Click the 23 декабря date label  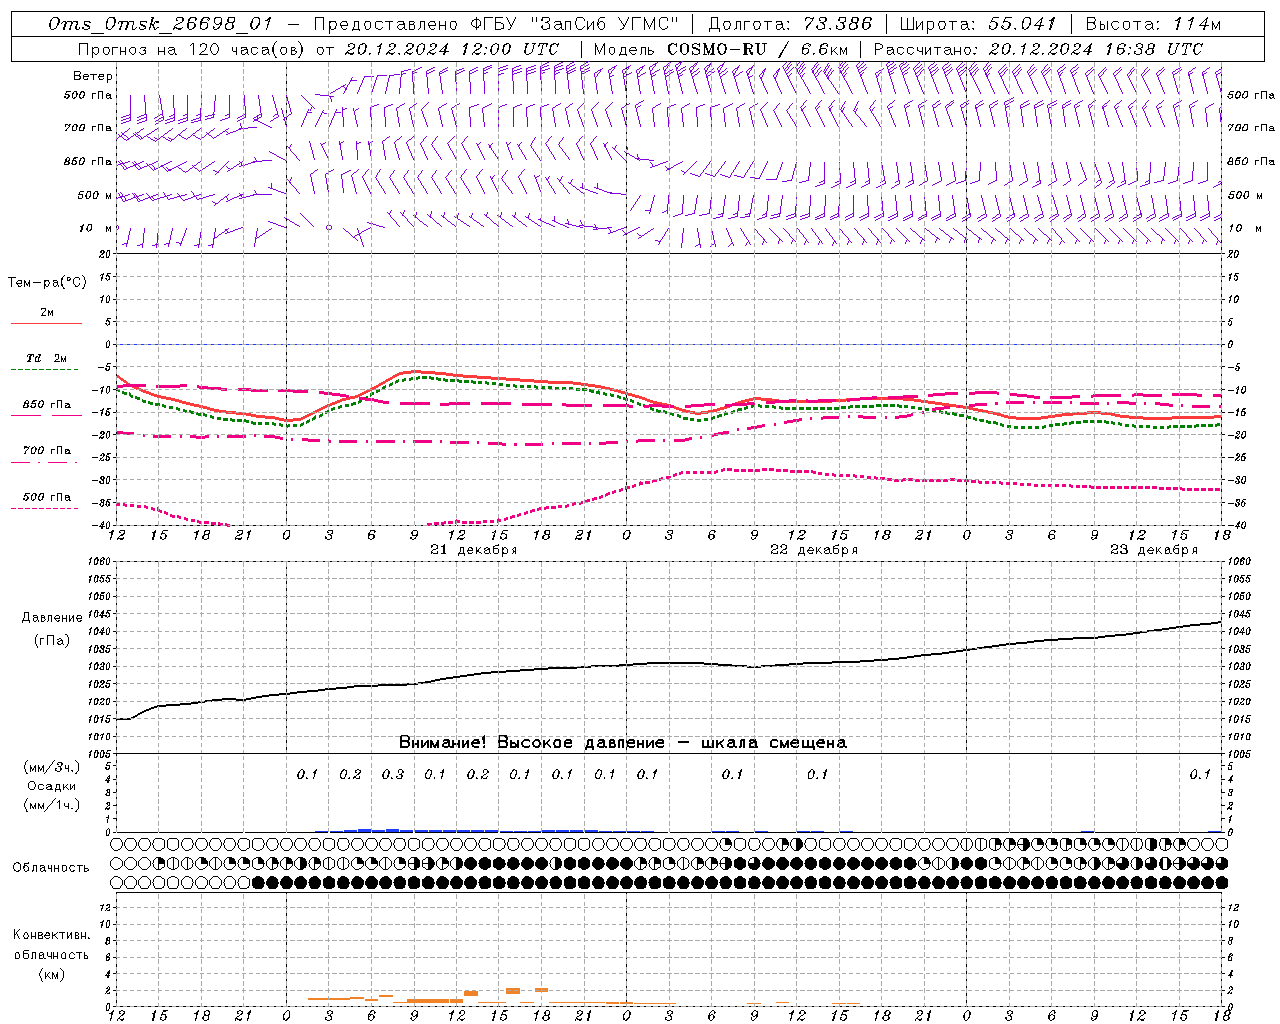(x=1154, y=550)
